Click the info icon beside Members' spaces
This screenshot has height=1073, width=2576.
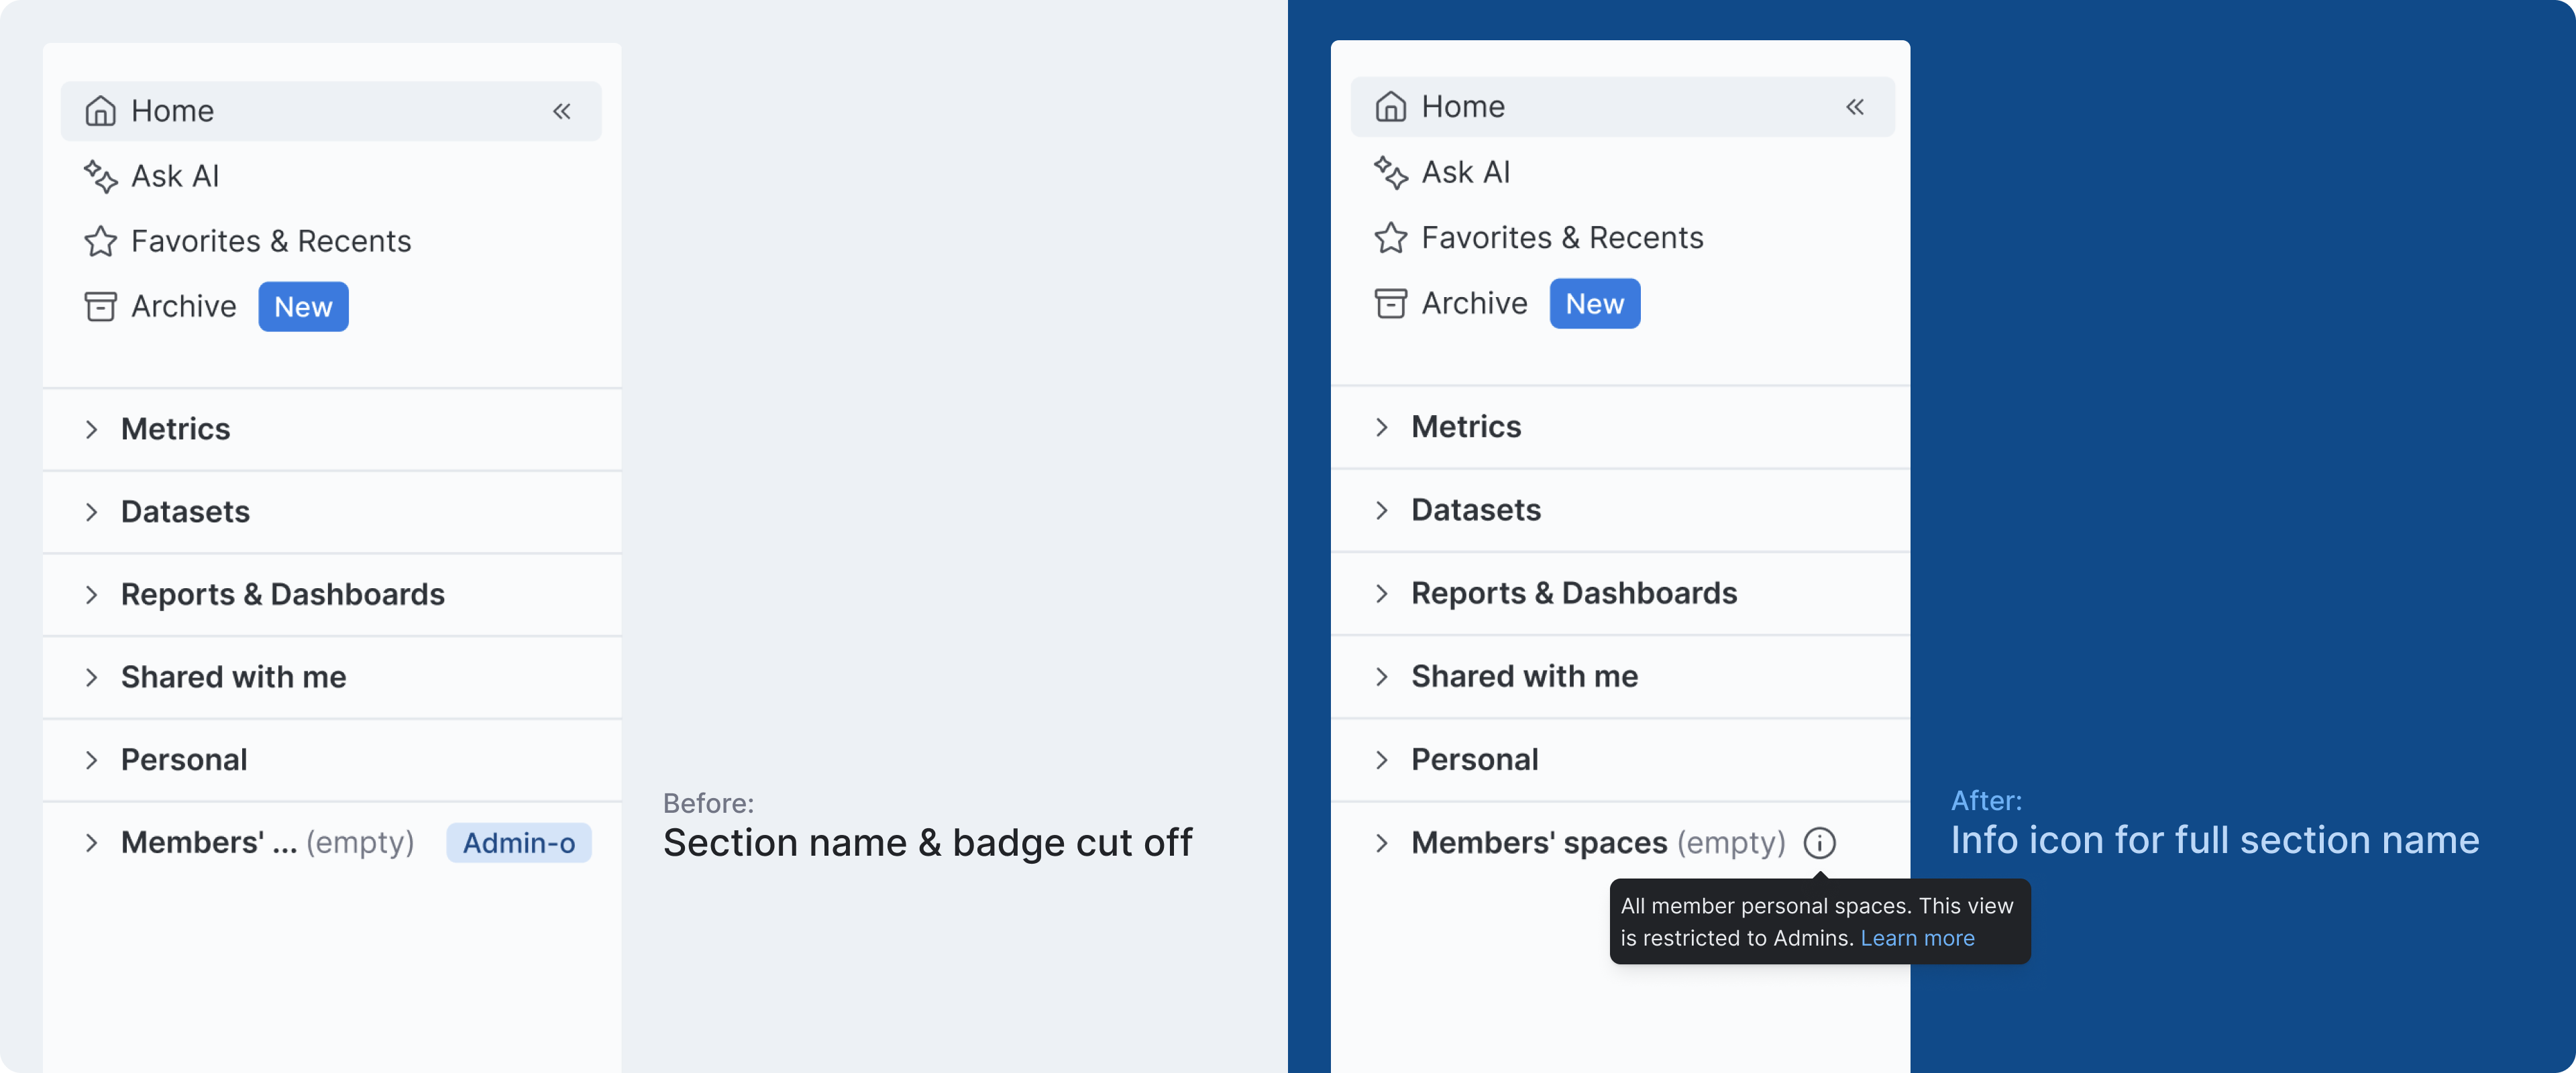click(1819, 843)
